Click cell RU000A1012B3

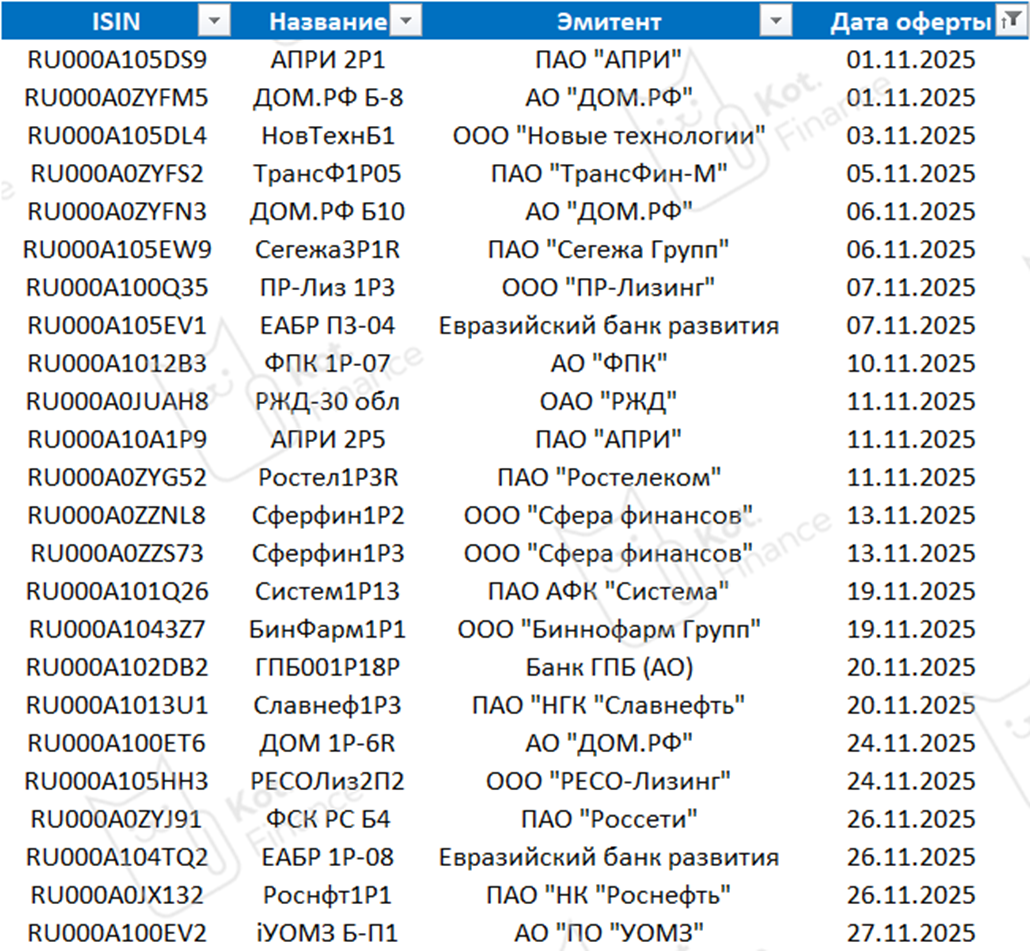(x=117, y=364)
